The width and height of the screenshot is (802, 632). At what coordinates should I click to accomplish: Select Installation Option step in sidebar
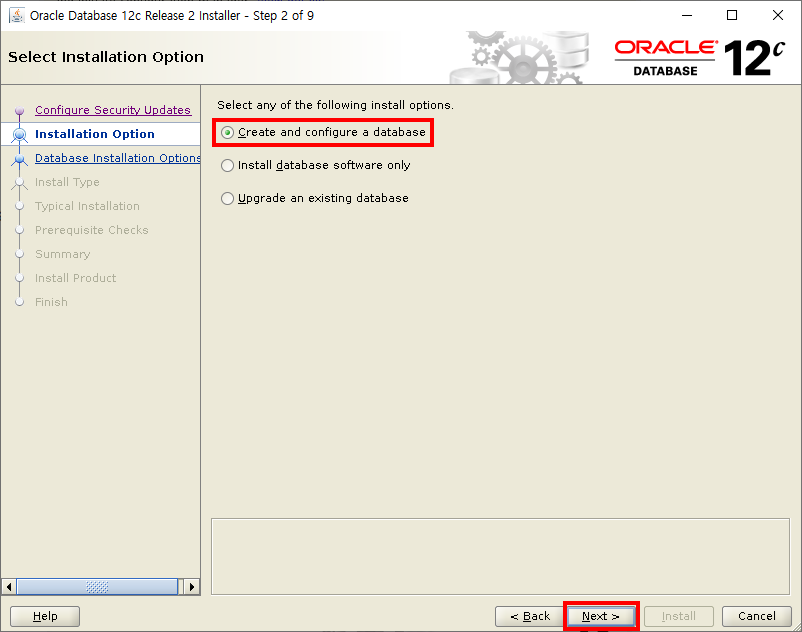tap(95, 134)
